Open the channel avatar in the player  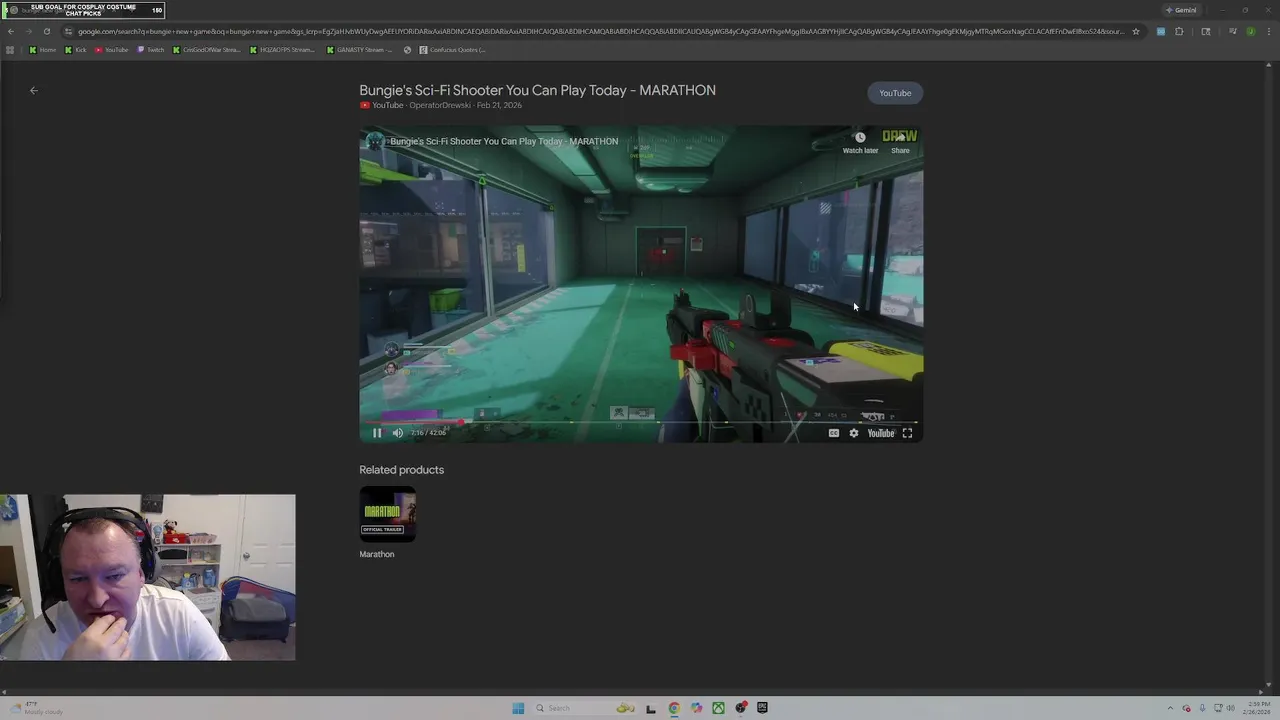tap(375, 141)
